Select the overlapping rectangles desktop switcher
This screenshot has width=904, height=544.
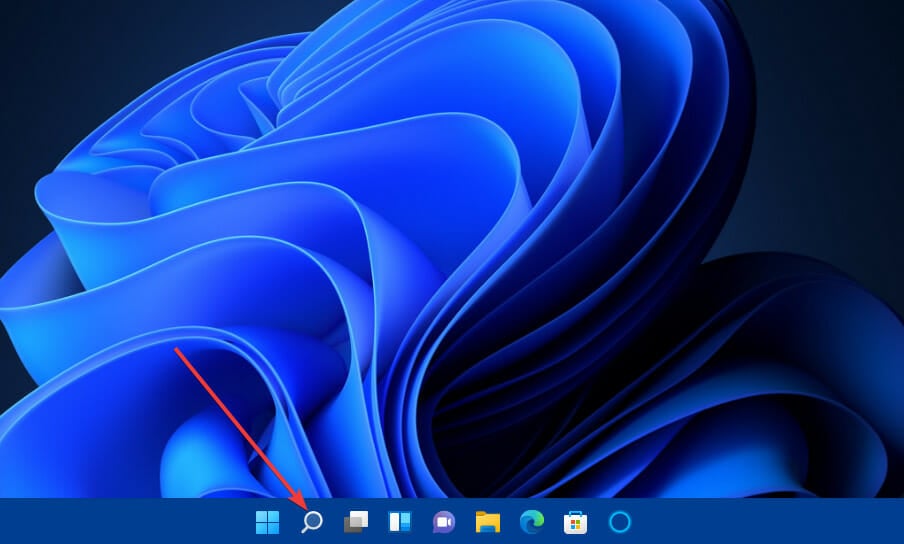click(356, 522)
